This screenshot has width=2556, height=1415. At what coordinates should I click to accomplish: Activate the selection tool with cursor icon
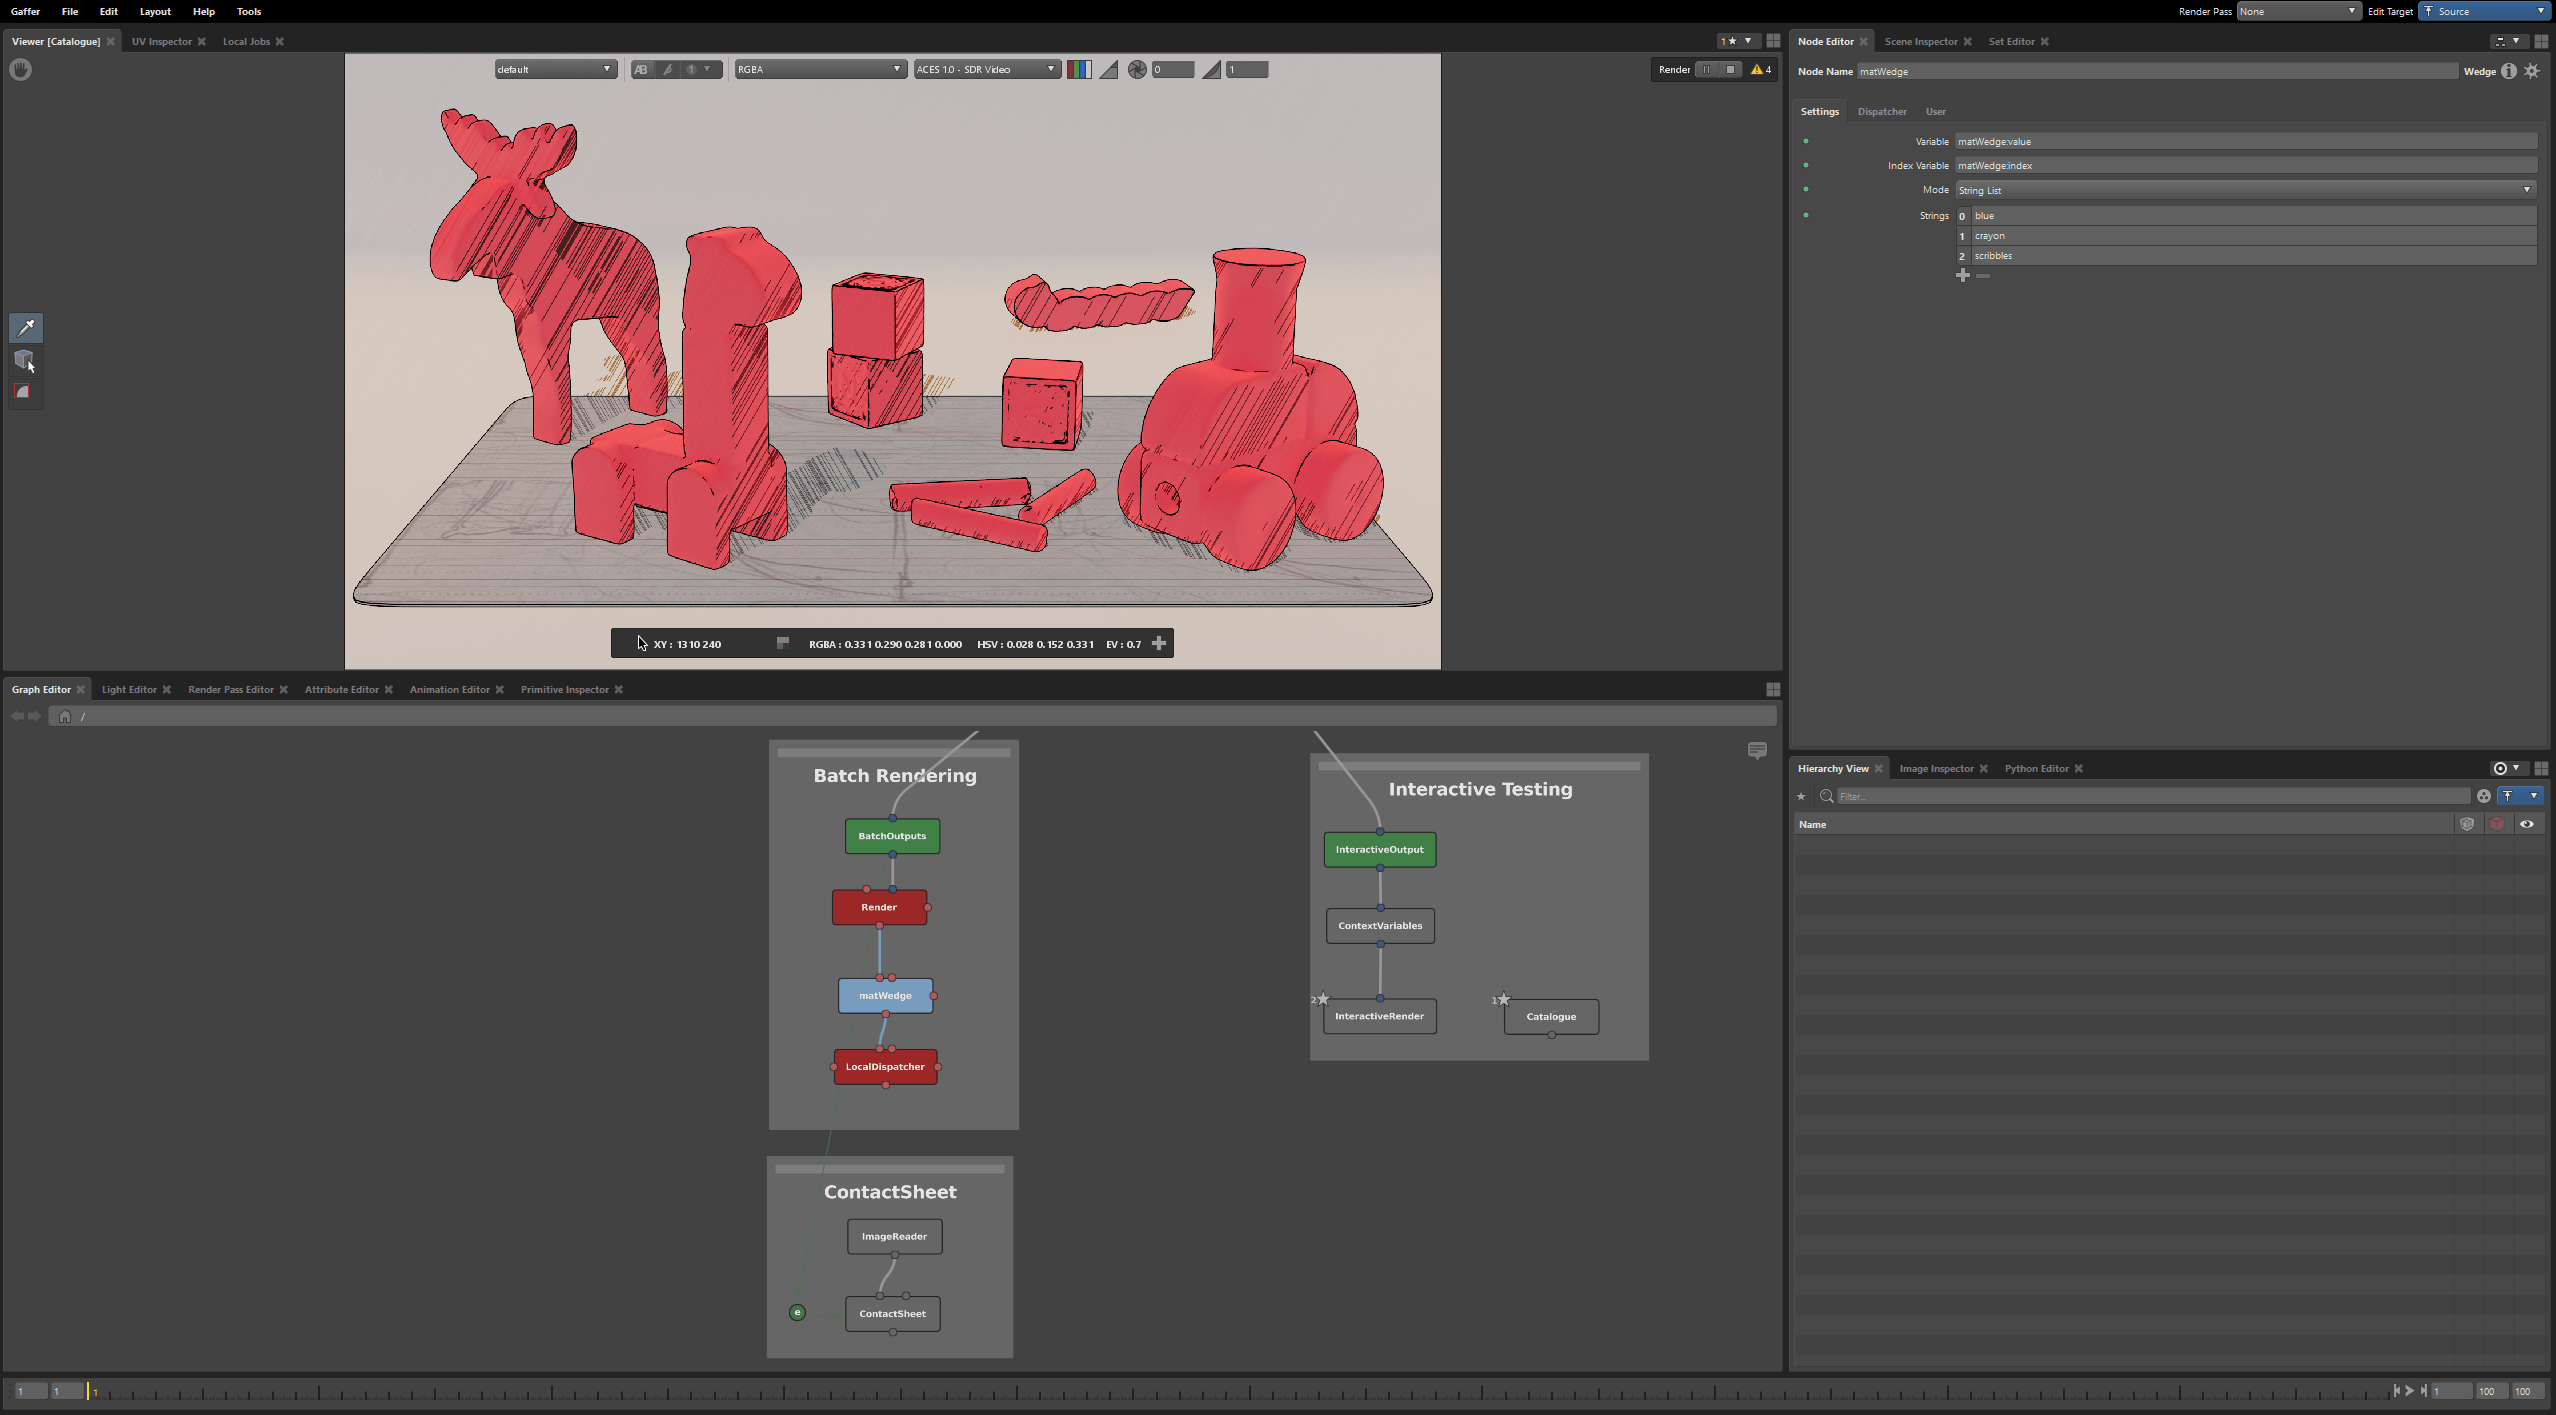[26, 360]
